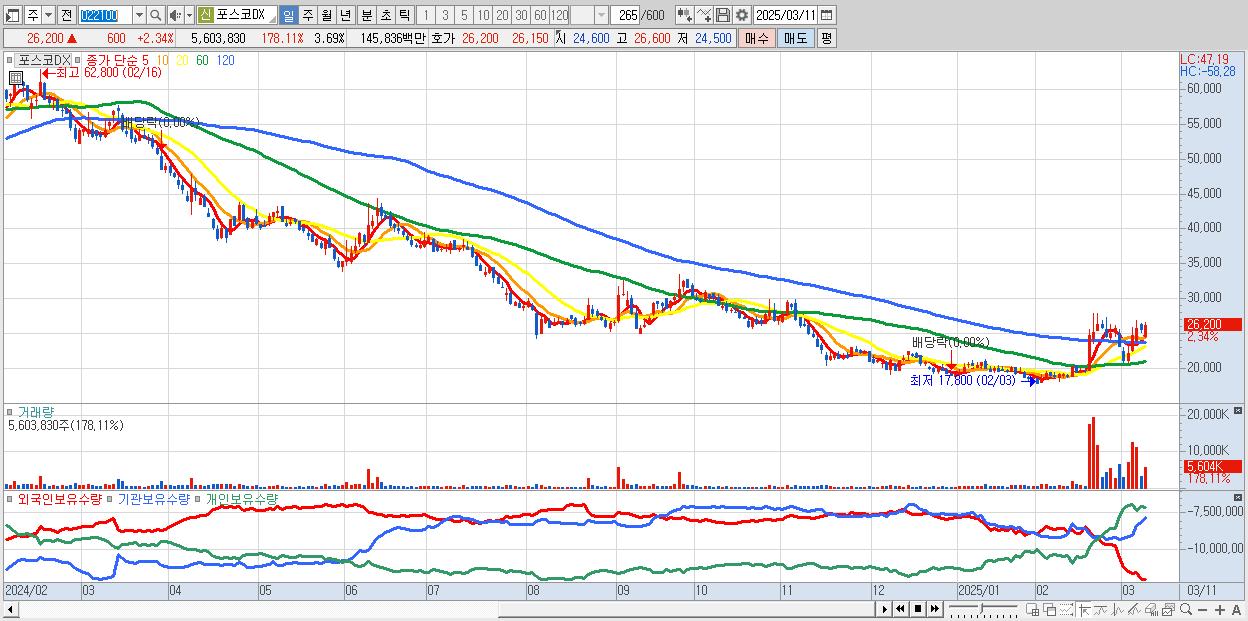Click the 3D bar chart icon

click(1151, 610)
